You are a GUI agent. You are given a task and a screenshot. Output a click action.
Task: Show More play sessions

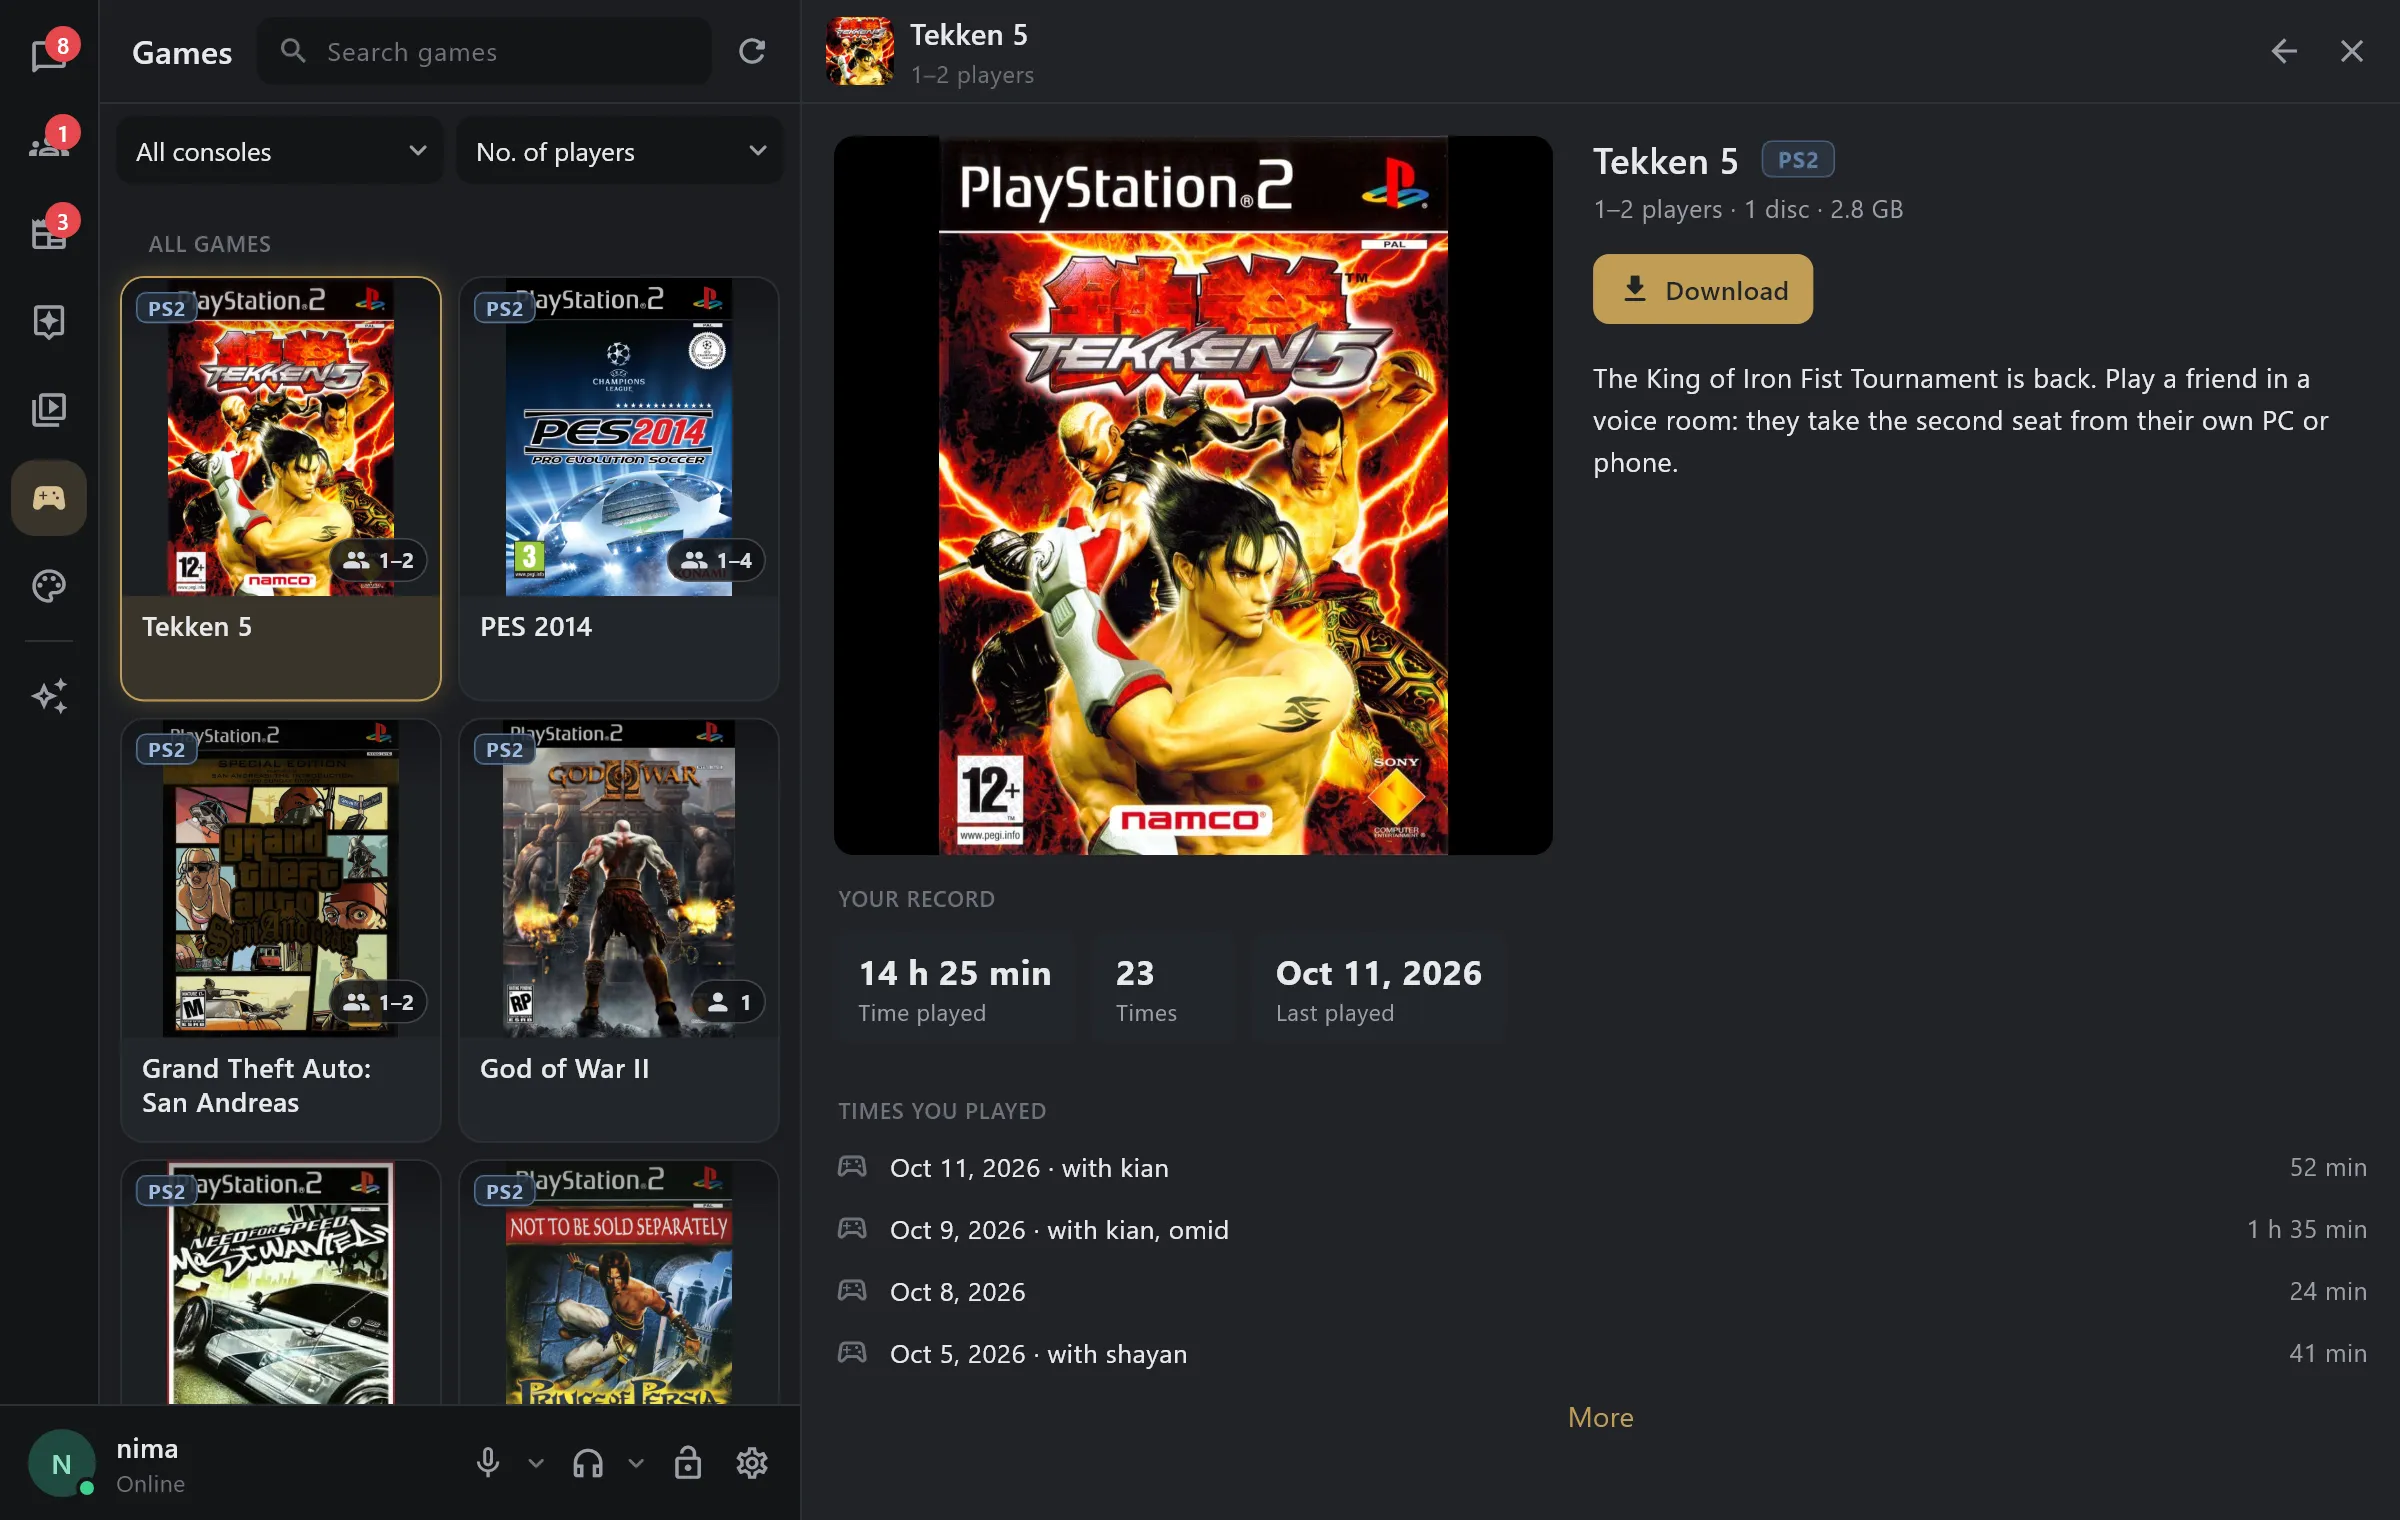click(1600, 1417)
